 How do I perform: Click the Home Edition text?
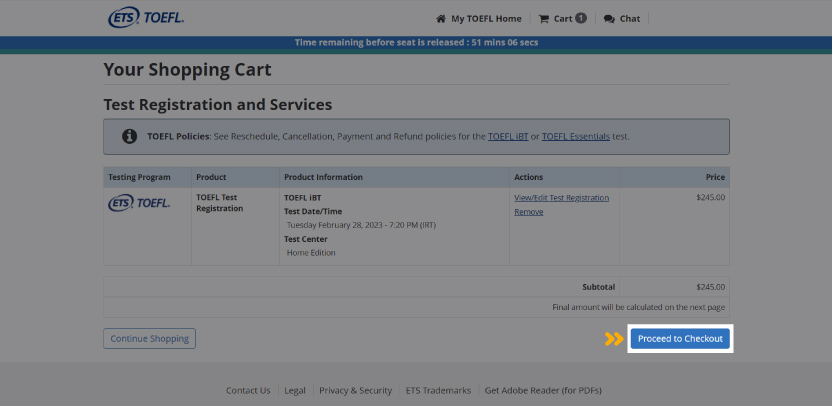pyautogui.click(x=311, y=253)
